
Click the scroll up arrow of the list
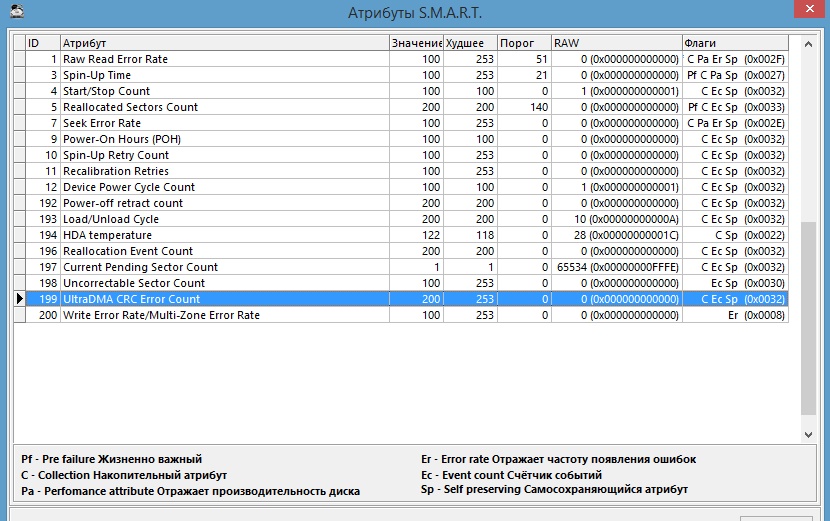coord(808,44)
